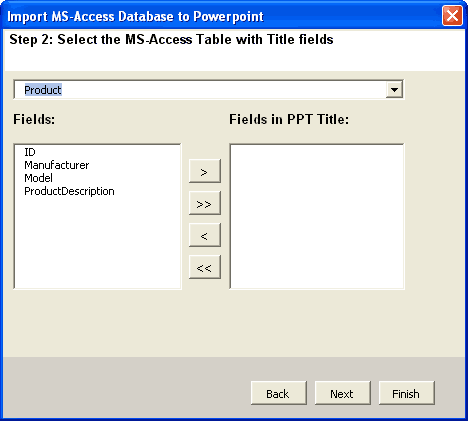Remove all fields with the << button
The height and width of the screenshot is (421, 468).
pos(205,267)
